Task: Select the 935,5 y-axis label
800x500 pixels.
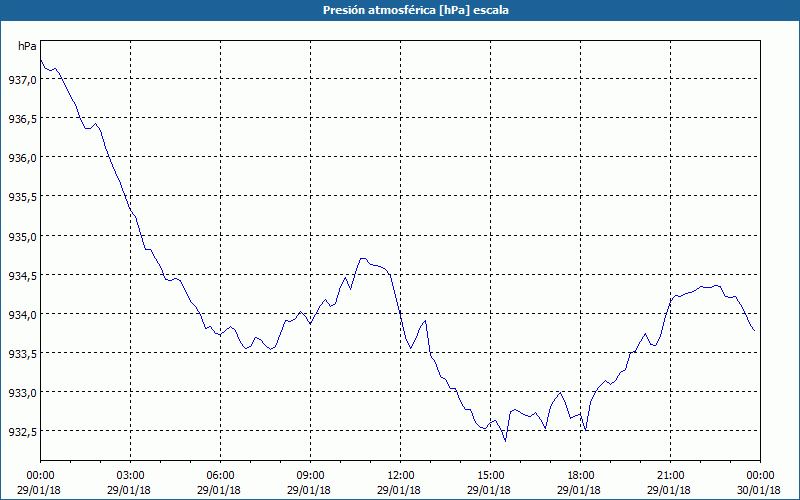Action: pyautogui.click(x=22, y=197)
